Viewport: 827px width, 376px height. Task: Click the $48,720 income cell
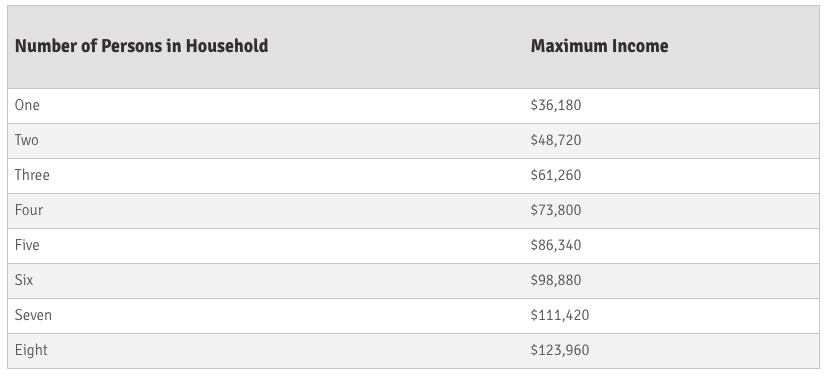tap(556, 140)
